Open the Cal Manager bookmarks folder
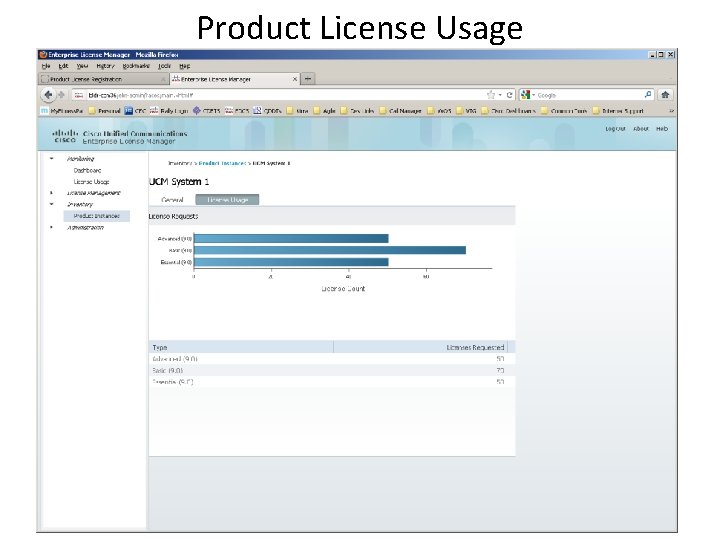Viewport: 720px width, 540px height. point(400,111)
